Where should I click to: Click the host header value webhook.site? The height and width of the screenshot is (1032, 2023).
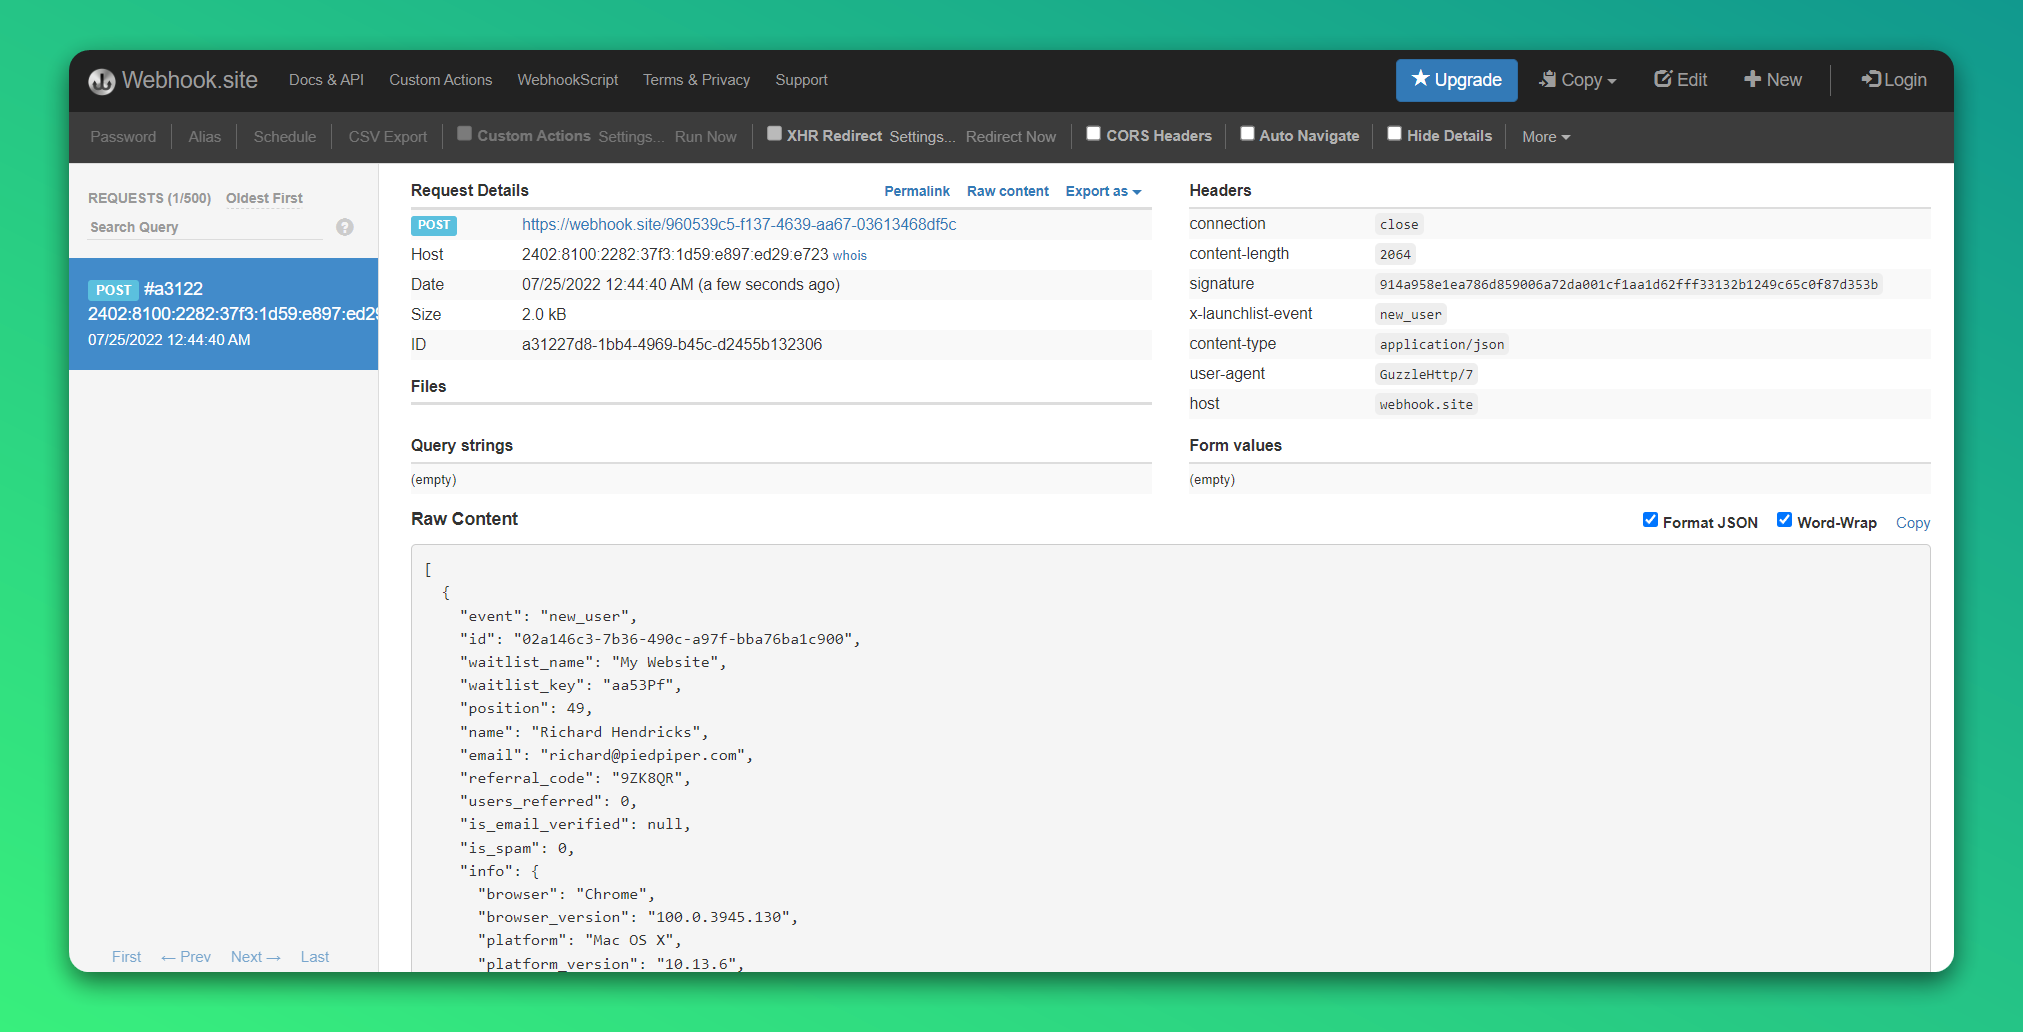tap(1426, 405)
